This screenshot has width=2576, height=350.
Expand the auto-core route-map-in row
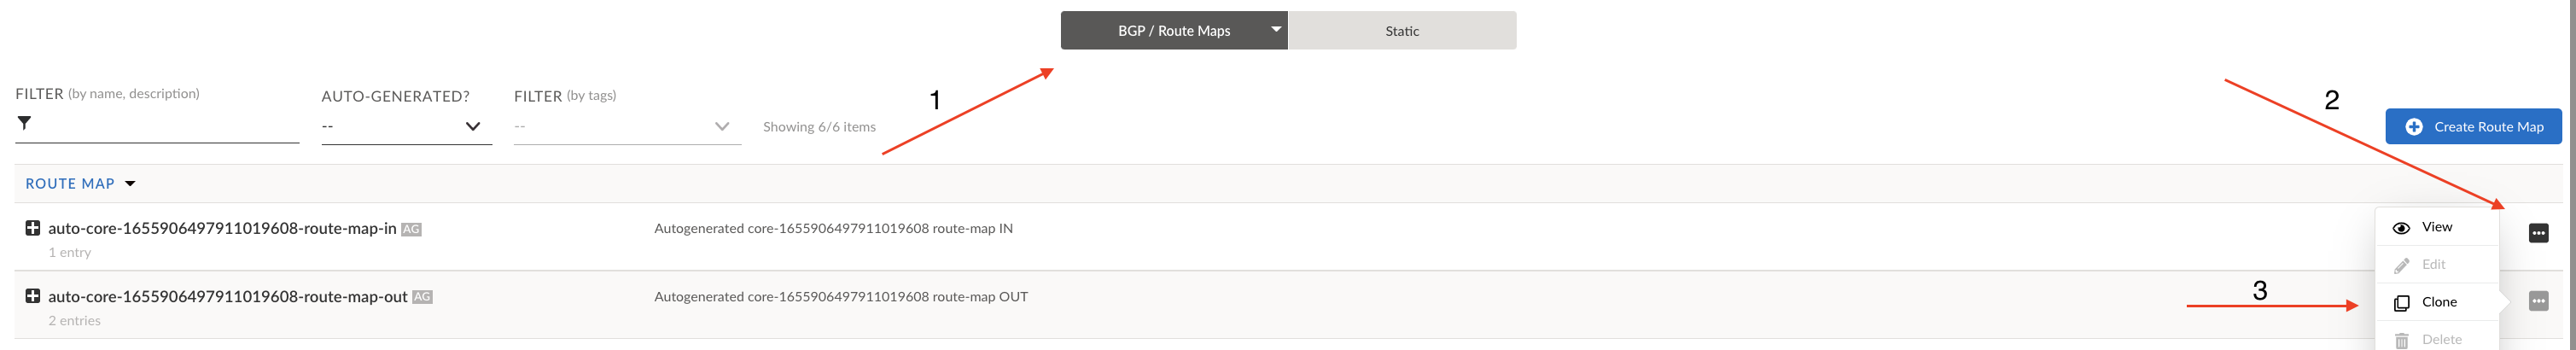tap(32, 228)
